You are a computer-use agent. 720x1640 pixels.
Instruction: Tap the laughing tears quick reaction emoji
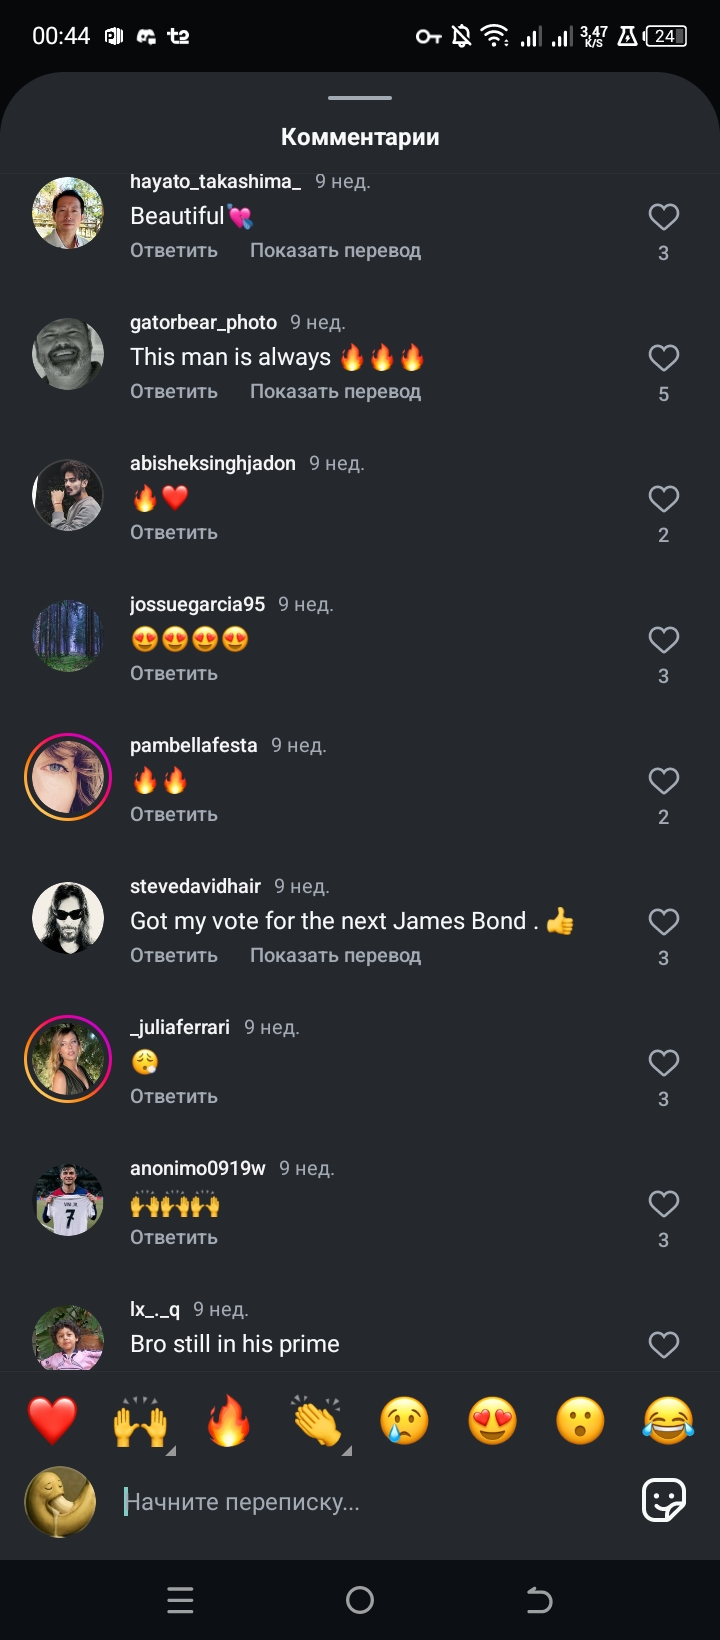[x=669, y=1421]
